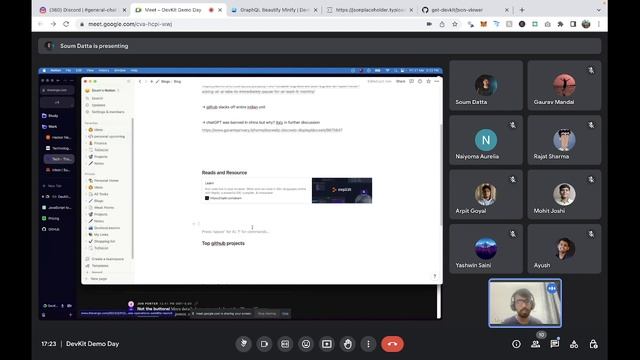
Task: Click the DevKit Demo Day meeting title
Action: coord(93,344)
